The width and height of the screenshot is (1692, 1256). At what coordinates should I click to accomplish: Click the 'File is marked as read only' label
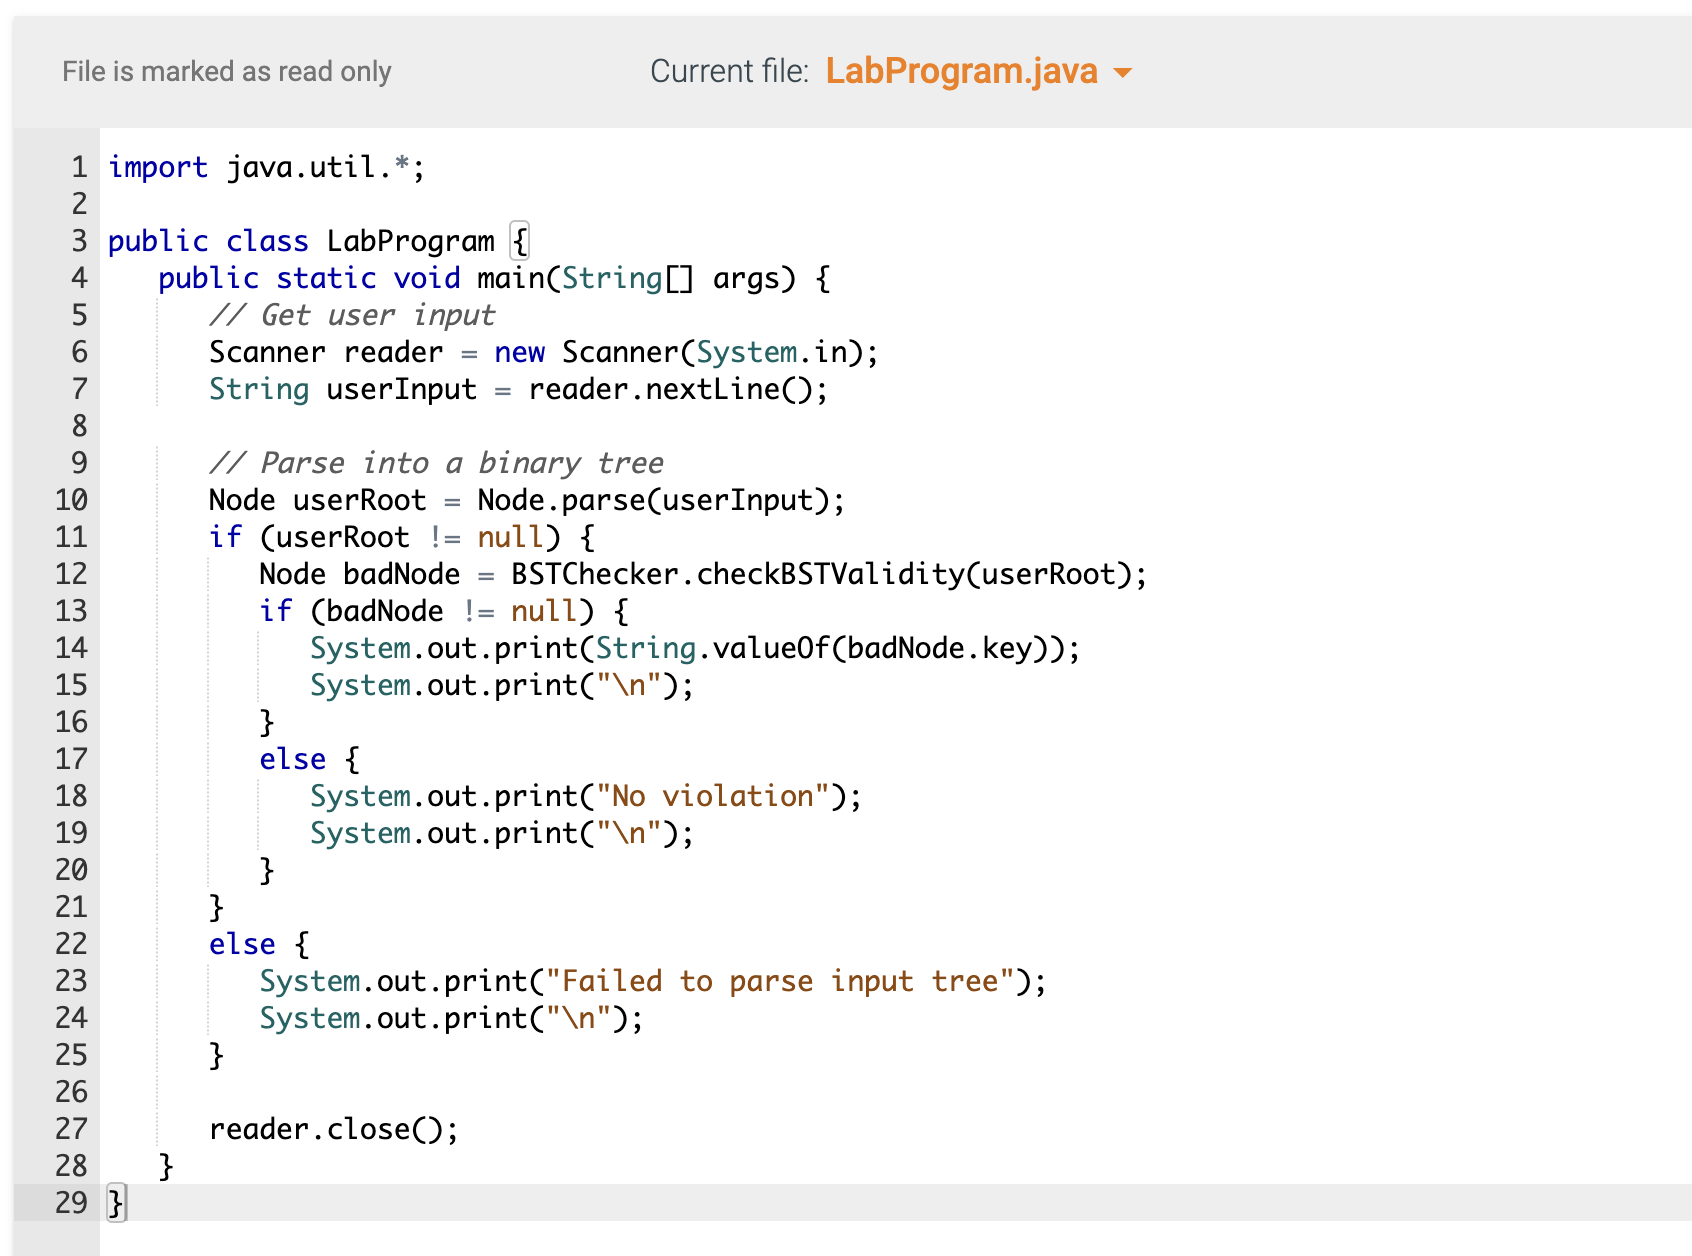point(226,71)
